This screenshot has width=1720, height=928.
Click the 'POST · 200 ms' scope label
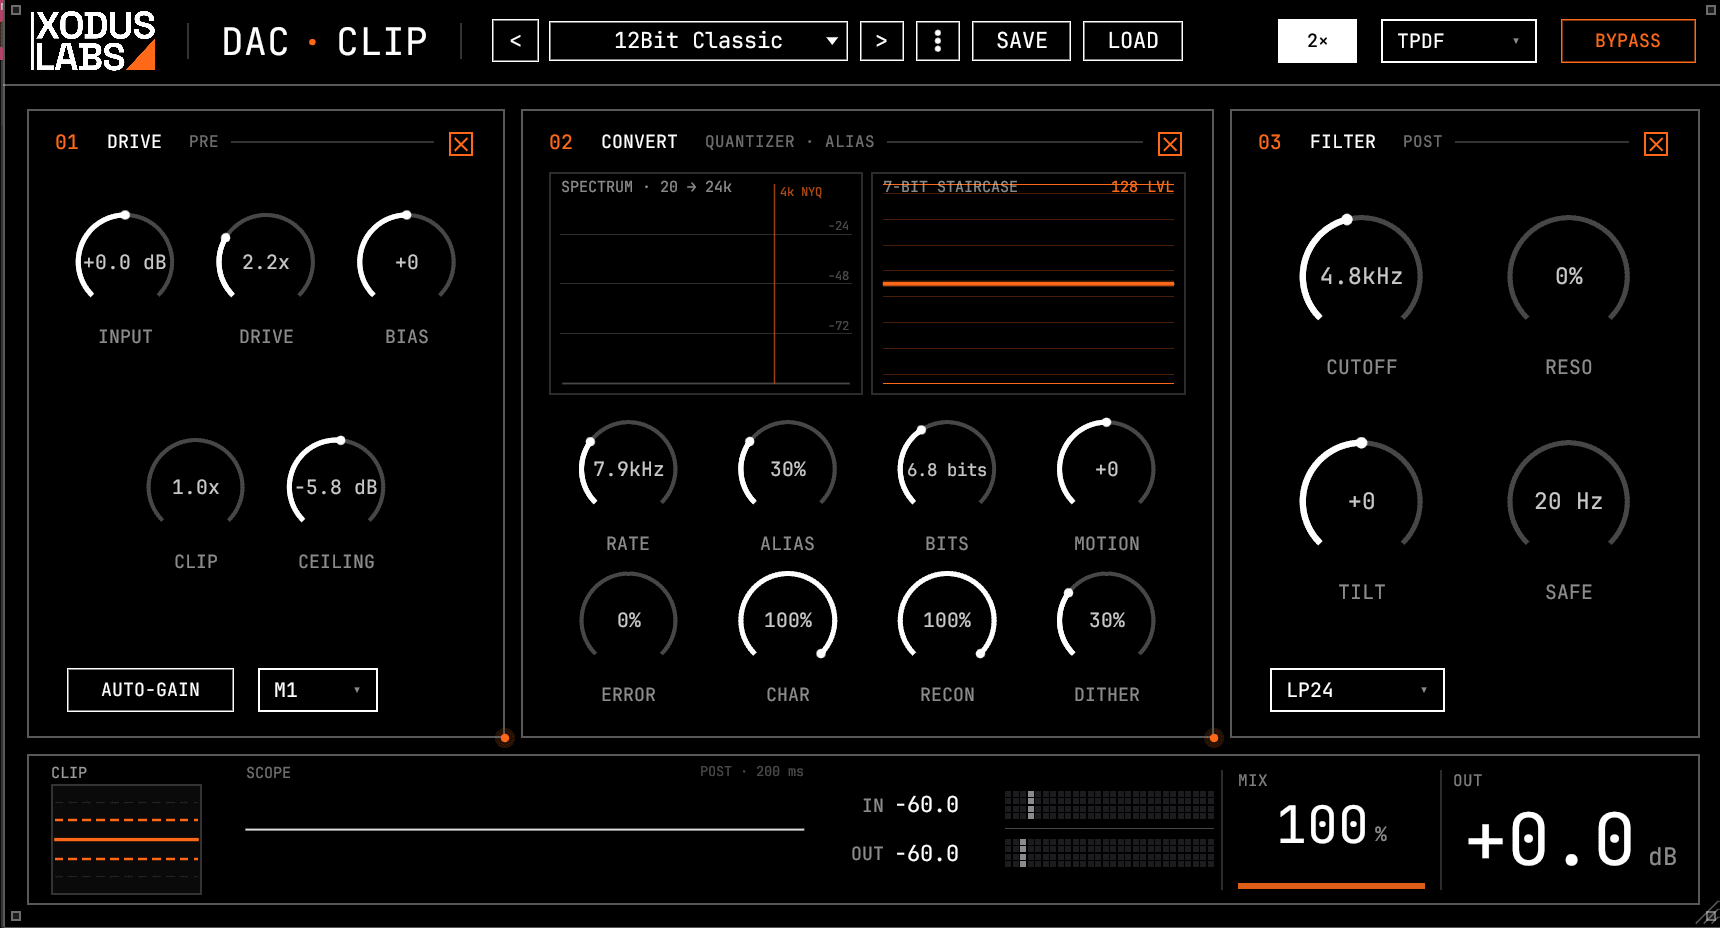[x=751, y=771]
